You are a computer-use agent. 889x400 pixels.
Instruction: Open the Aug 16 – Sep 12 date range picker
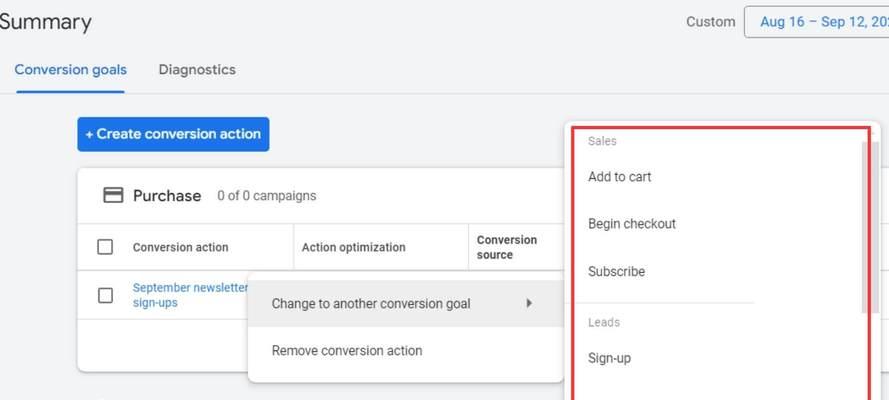pyautogui.click(x=816, y=22)
